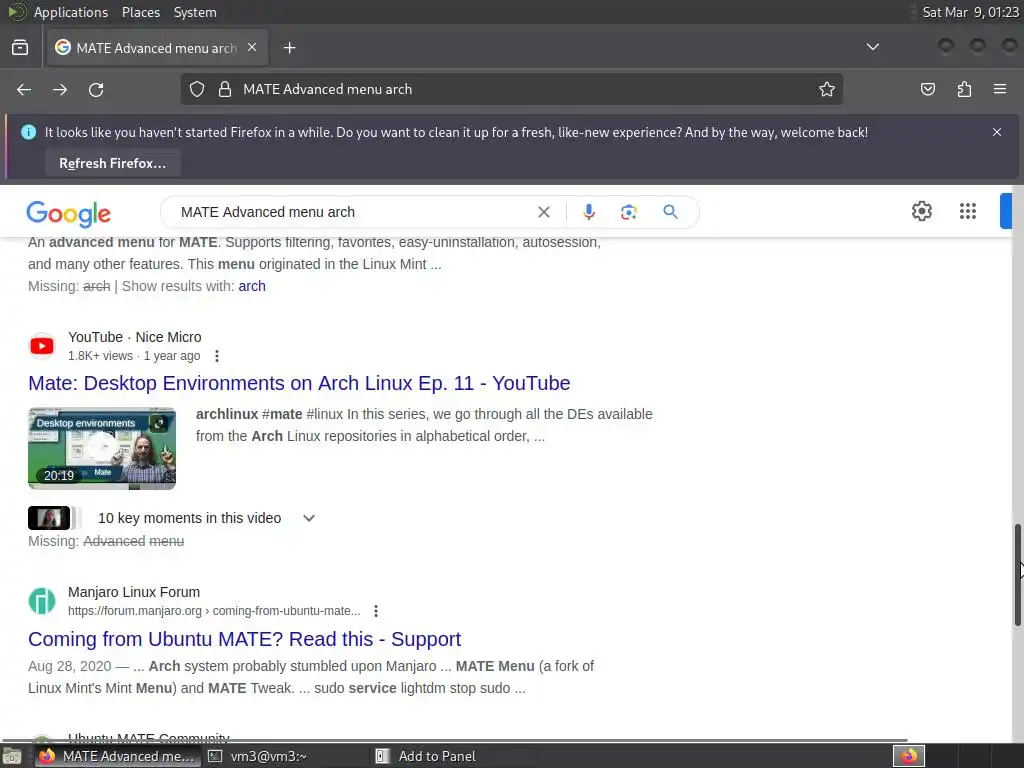Image resolution: width=1024 pixels, height=768 pixels.
Task: Expand 10 key moments in this video
Action: click(x=309, y=518)
